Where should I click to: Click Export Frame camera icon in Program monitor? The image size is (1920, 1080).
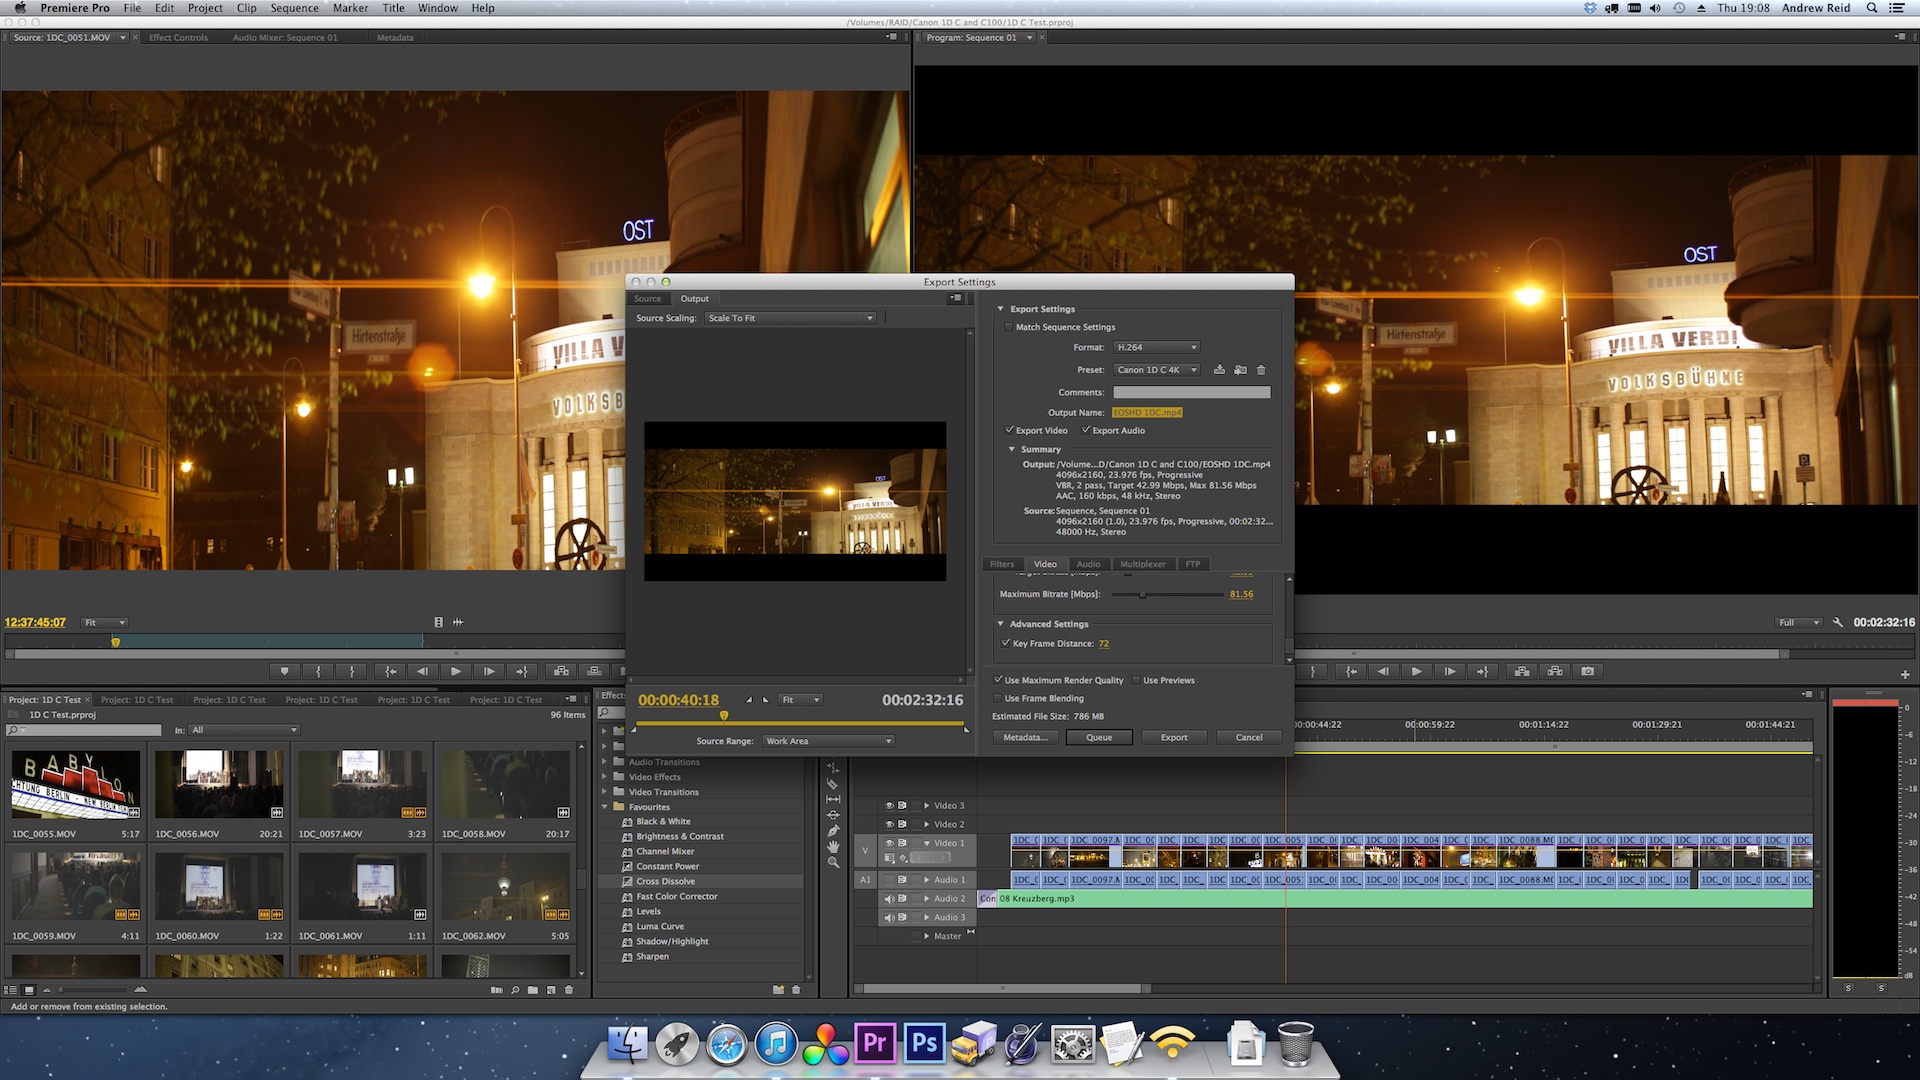(1588, 671)
